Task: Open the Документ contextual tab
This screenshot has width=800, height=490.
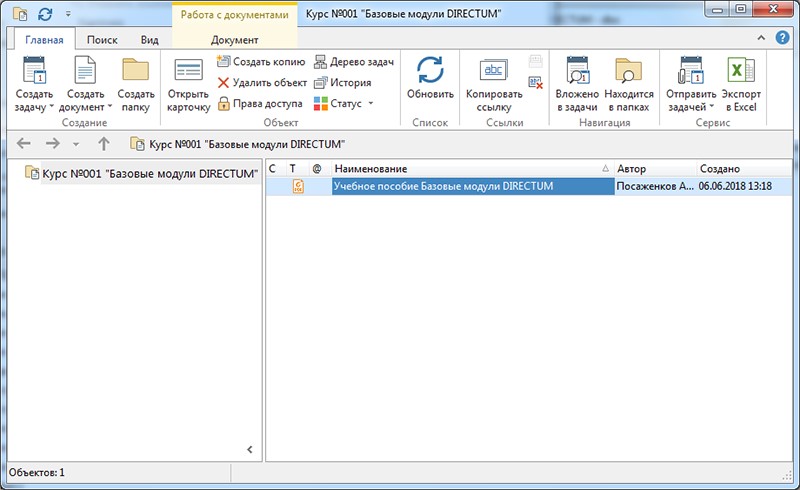Action: pos(235,40)
